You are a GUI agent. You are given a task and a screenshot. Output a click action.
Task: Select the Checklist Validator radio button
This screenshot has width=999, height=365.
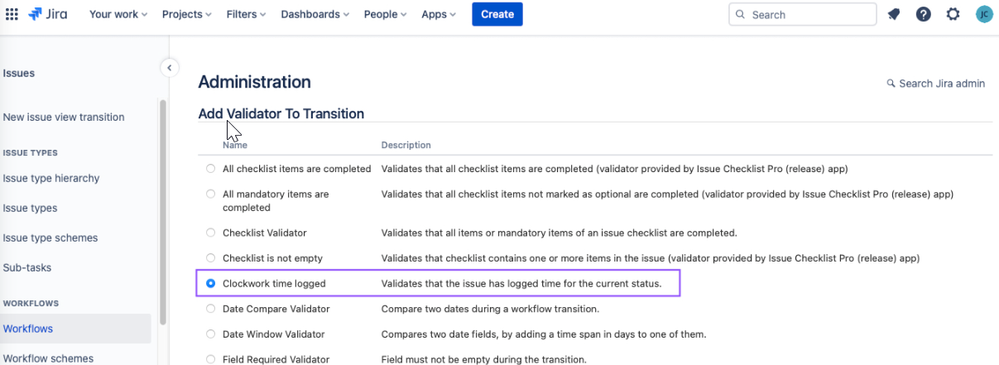pyautogui.click(x=211, y=233)
